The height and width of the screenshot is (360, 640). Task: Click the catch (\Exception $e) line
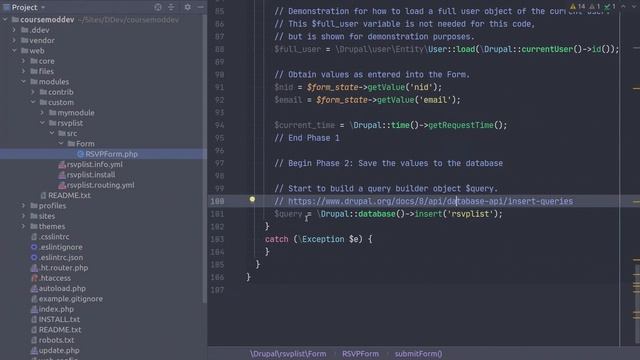point(318,239)
